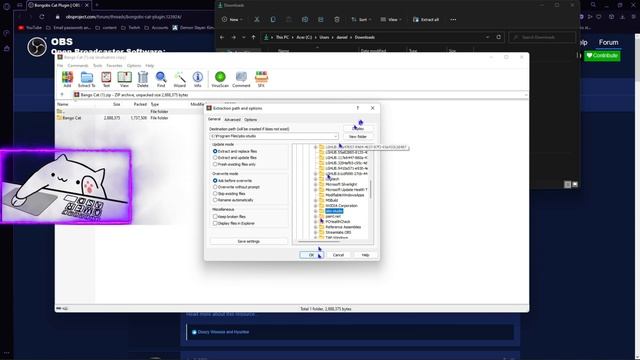Select Rename automatically option
This screenshot has height=360, width=640.
tap(215, 200)
